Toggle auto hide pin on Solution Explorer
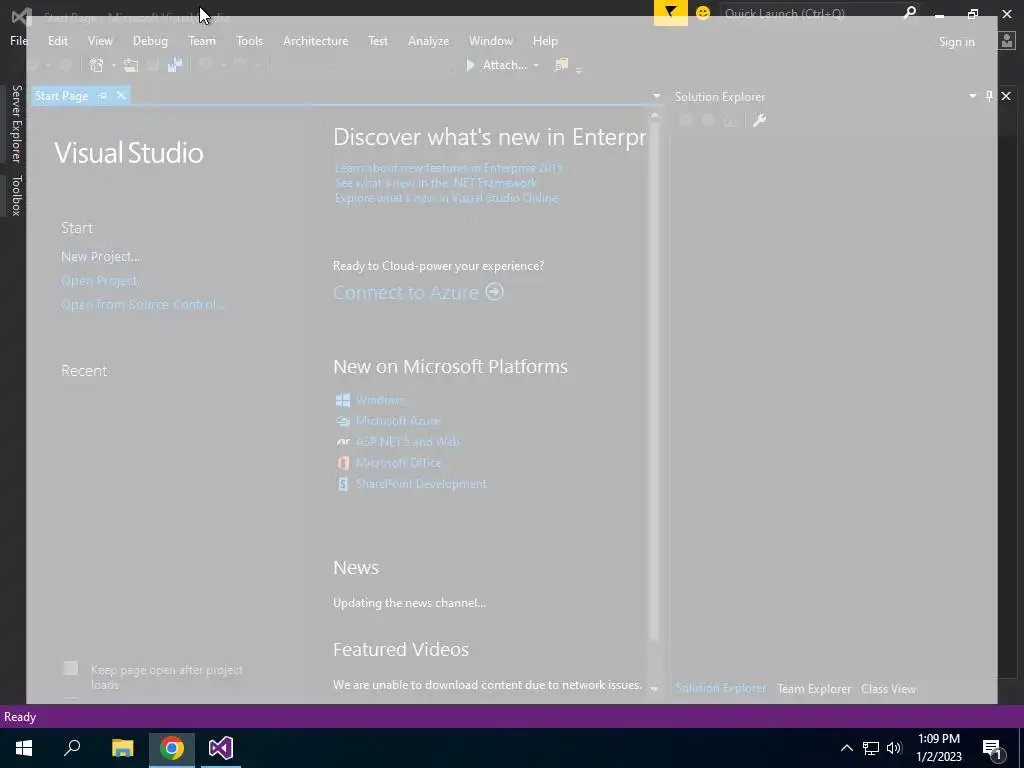The height and width of the screenshot is (768, 1024). tap(989, 96)
